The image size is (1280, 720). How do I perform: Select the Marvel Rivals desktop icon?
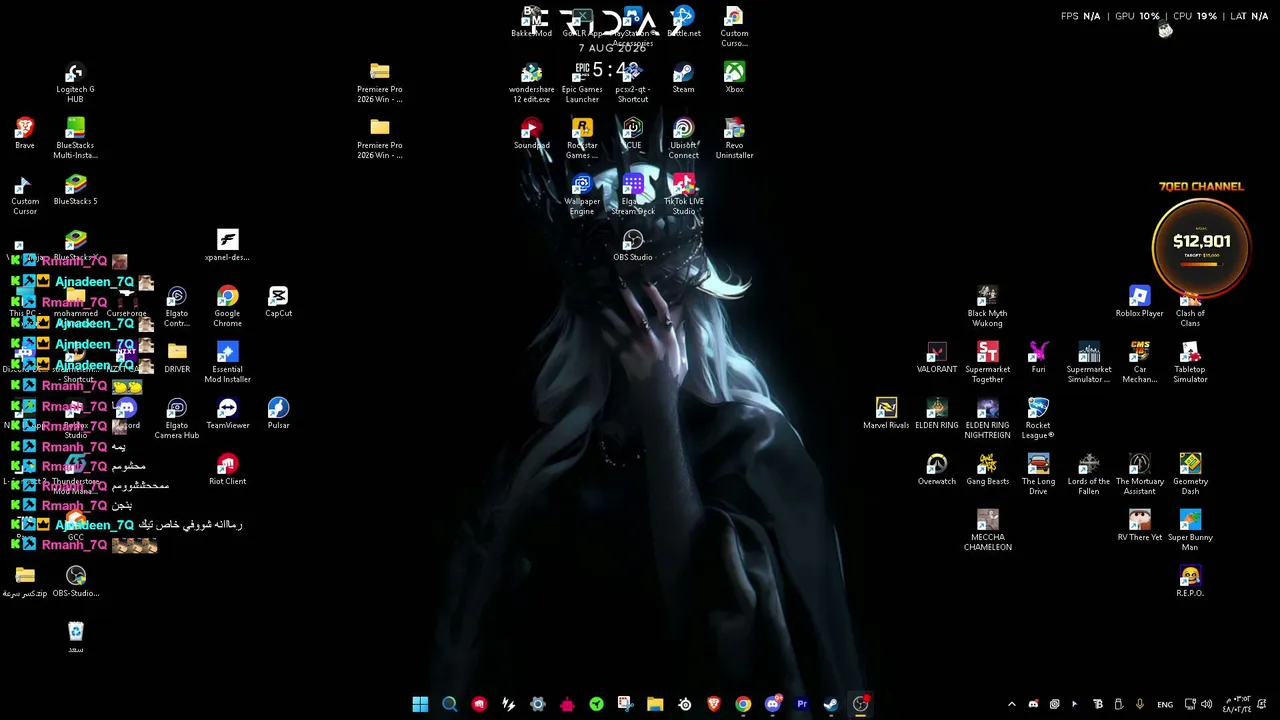coord(886,414)
